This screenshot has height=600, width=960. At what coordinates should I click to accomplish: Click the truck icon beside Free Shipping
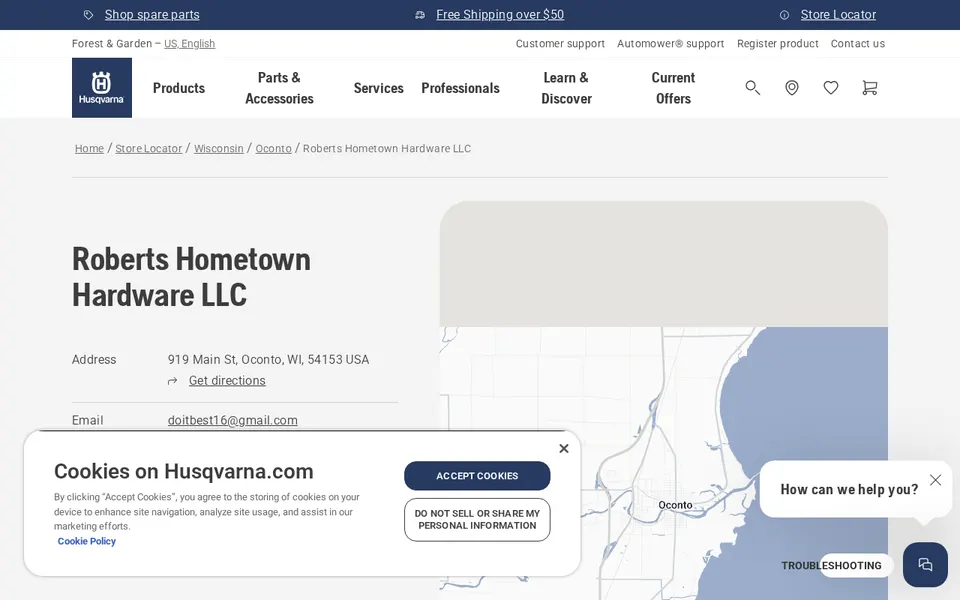coord(420,15)
